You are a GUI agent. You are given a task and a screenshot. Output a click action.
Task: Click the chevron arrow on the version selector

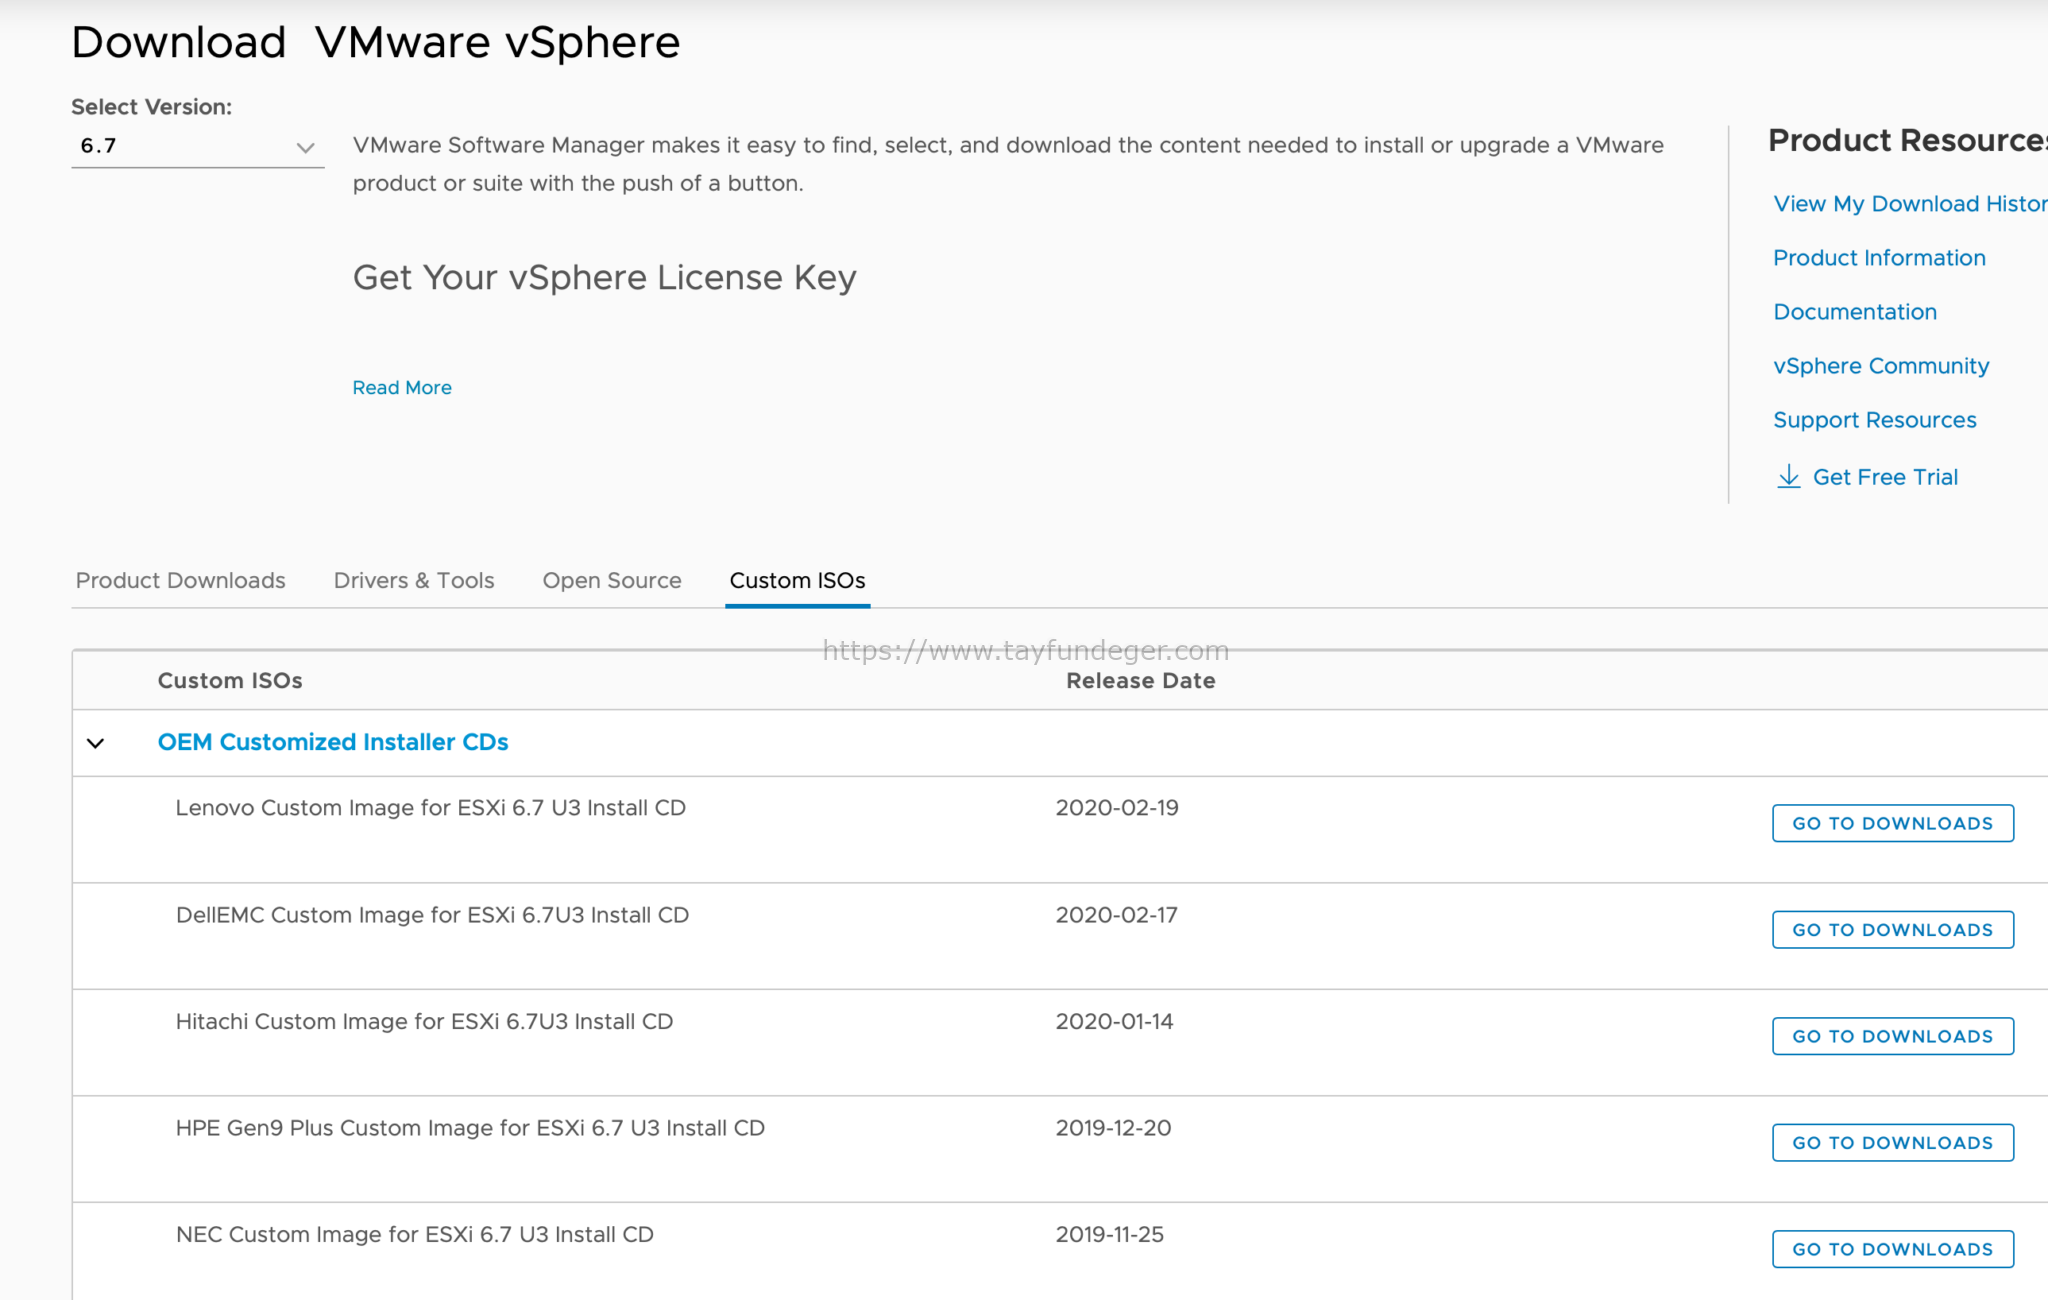[305, 147]
